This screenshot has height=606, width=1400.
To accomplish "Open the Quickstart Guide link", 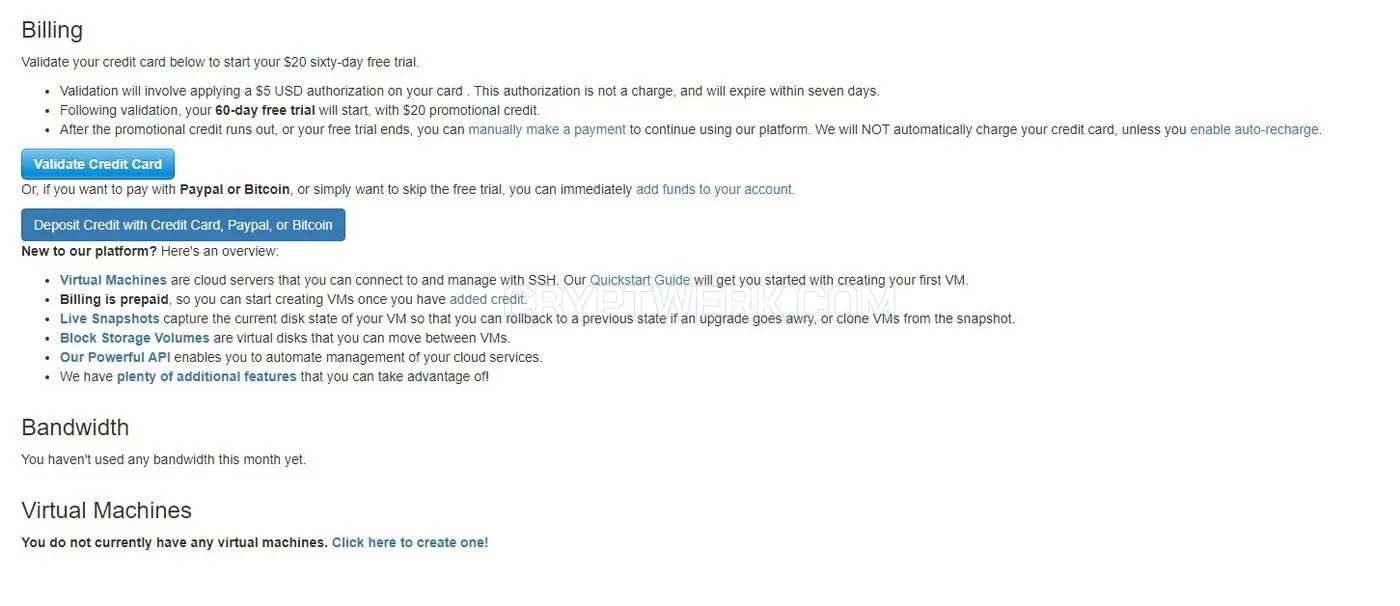I will pyautogui.click(x=640, y=280).
